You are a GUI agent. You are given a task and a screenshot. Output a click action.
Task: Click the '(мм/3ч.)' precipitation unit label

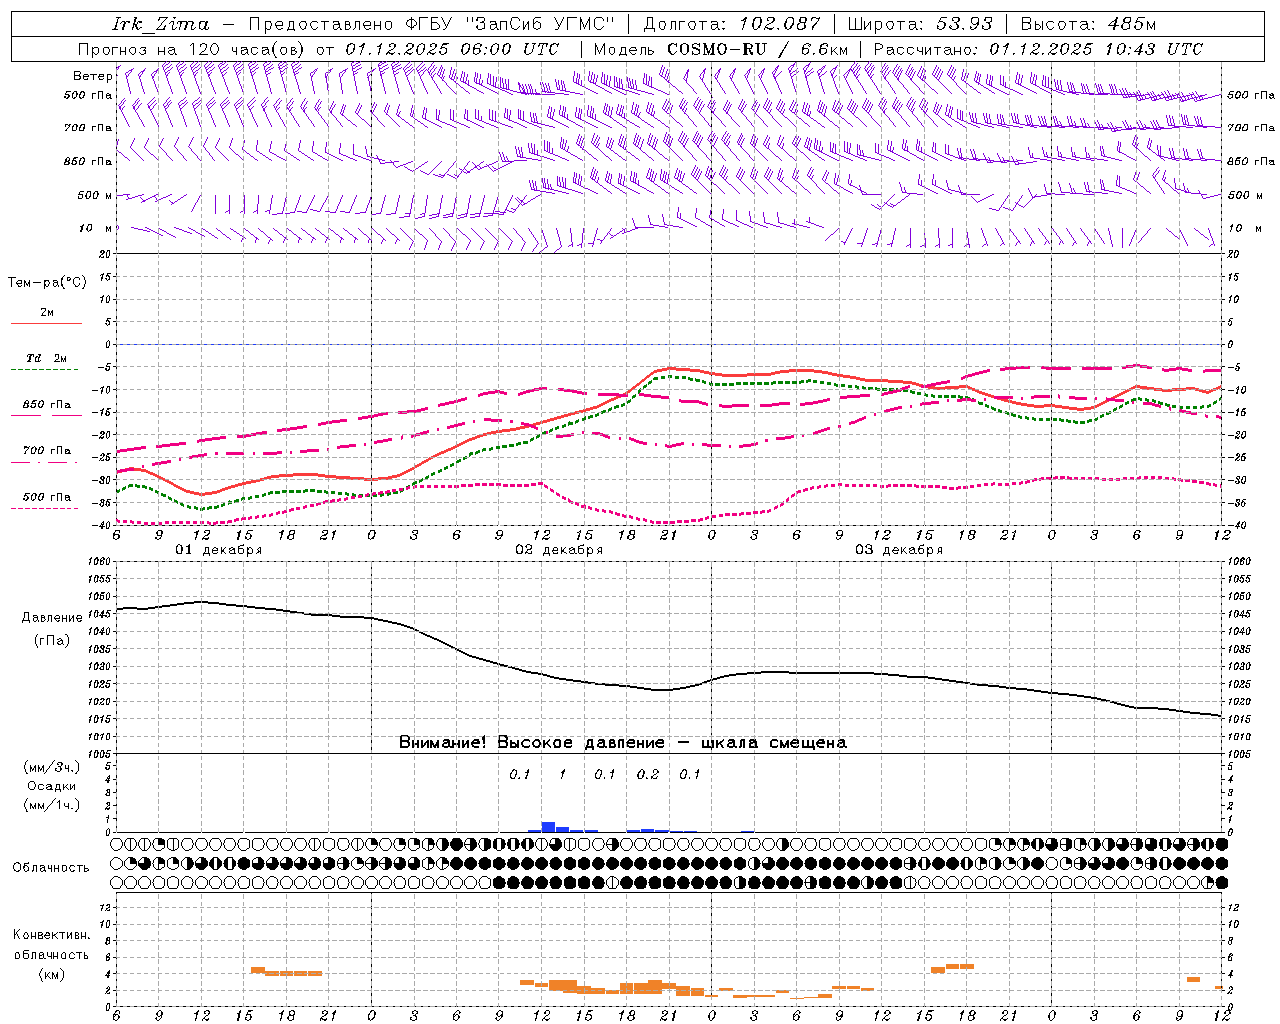(52, 767)
